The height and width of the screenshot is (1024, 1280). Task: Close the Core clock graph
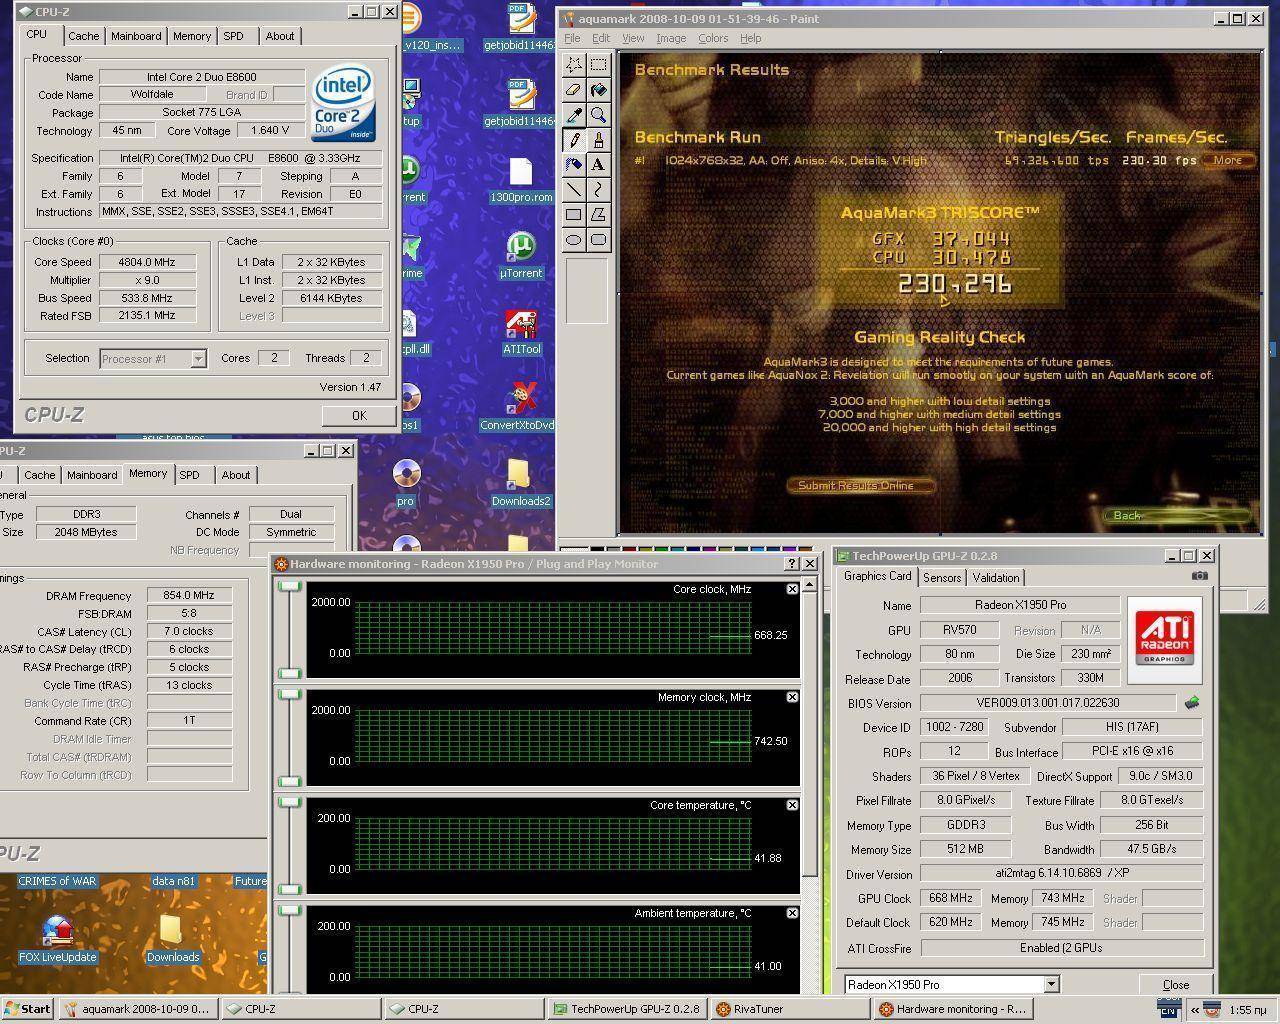792,589
